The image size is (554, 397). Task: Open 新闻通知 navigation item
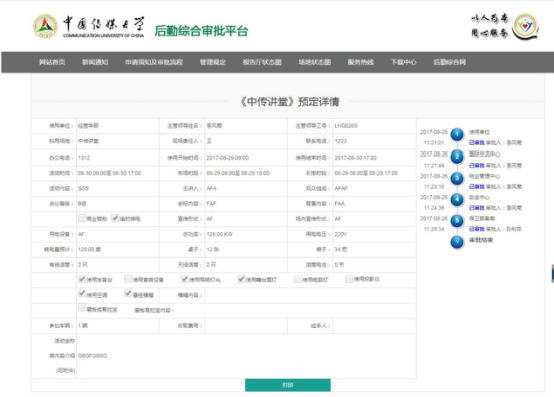click(95, 62)
